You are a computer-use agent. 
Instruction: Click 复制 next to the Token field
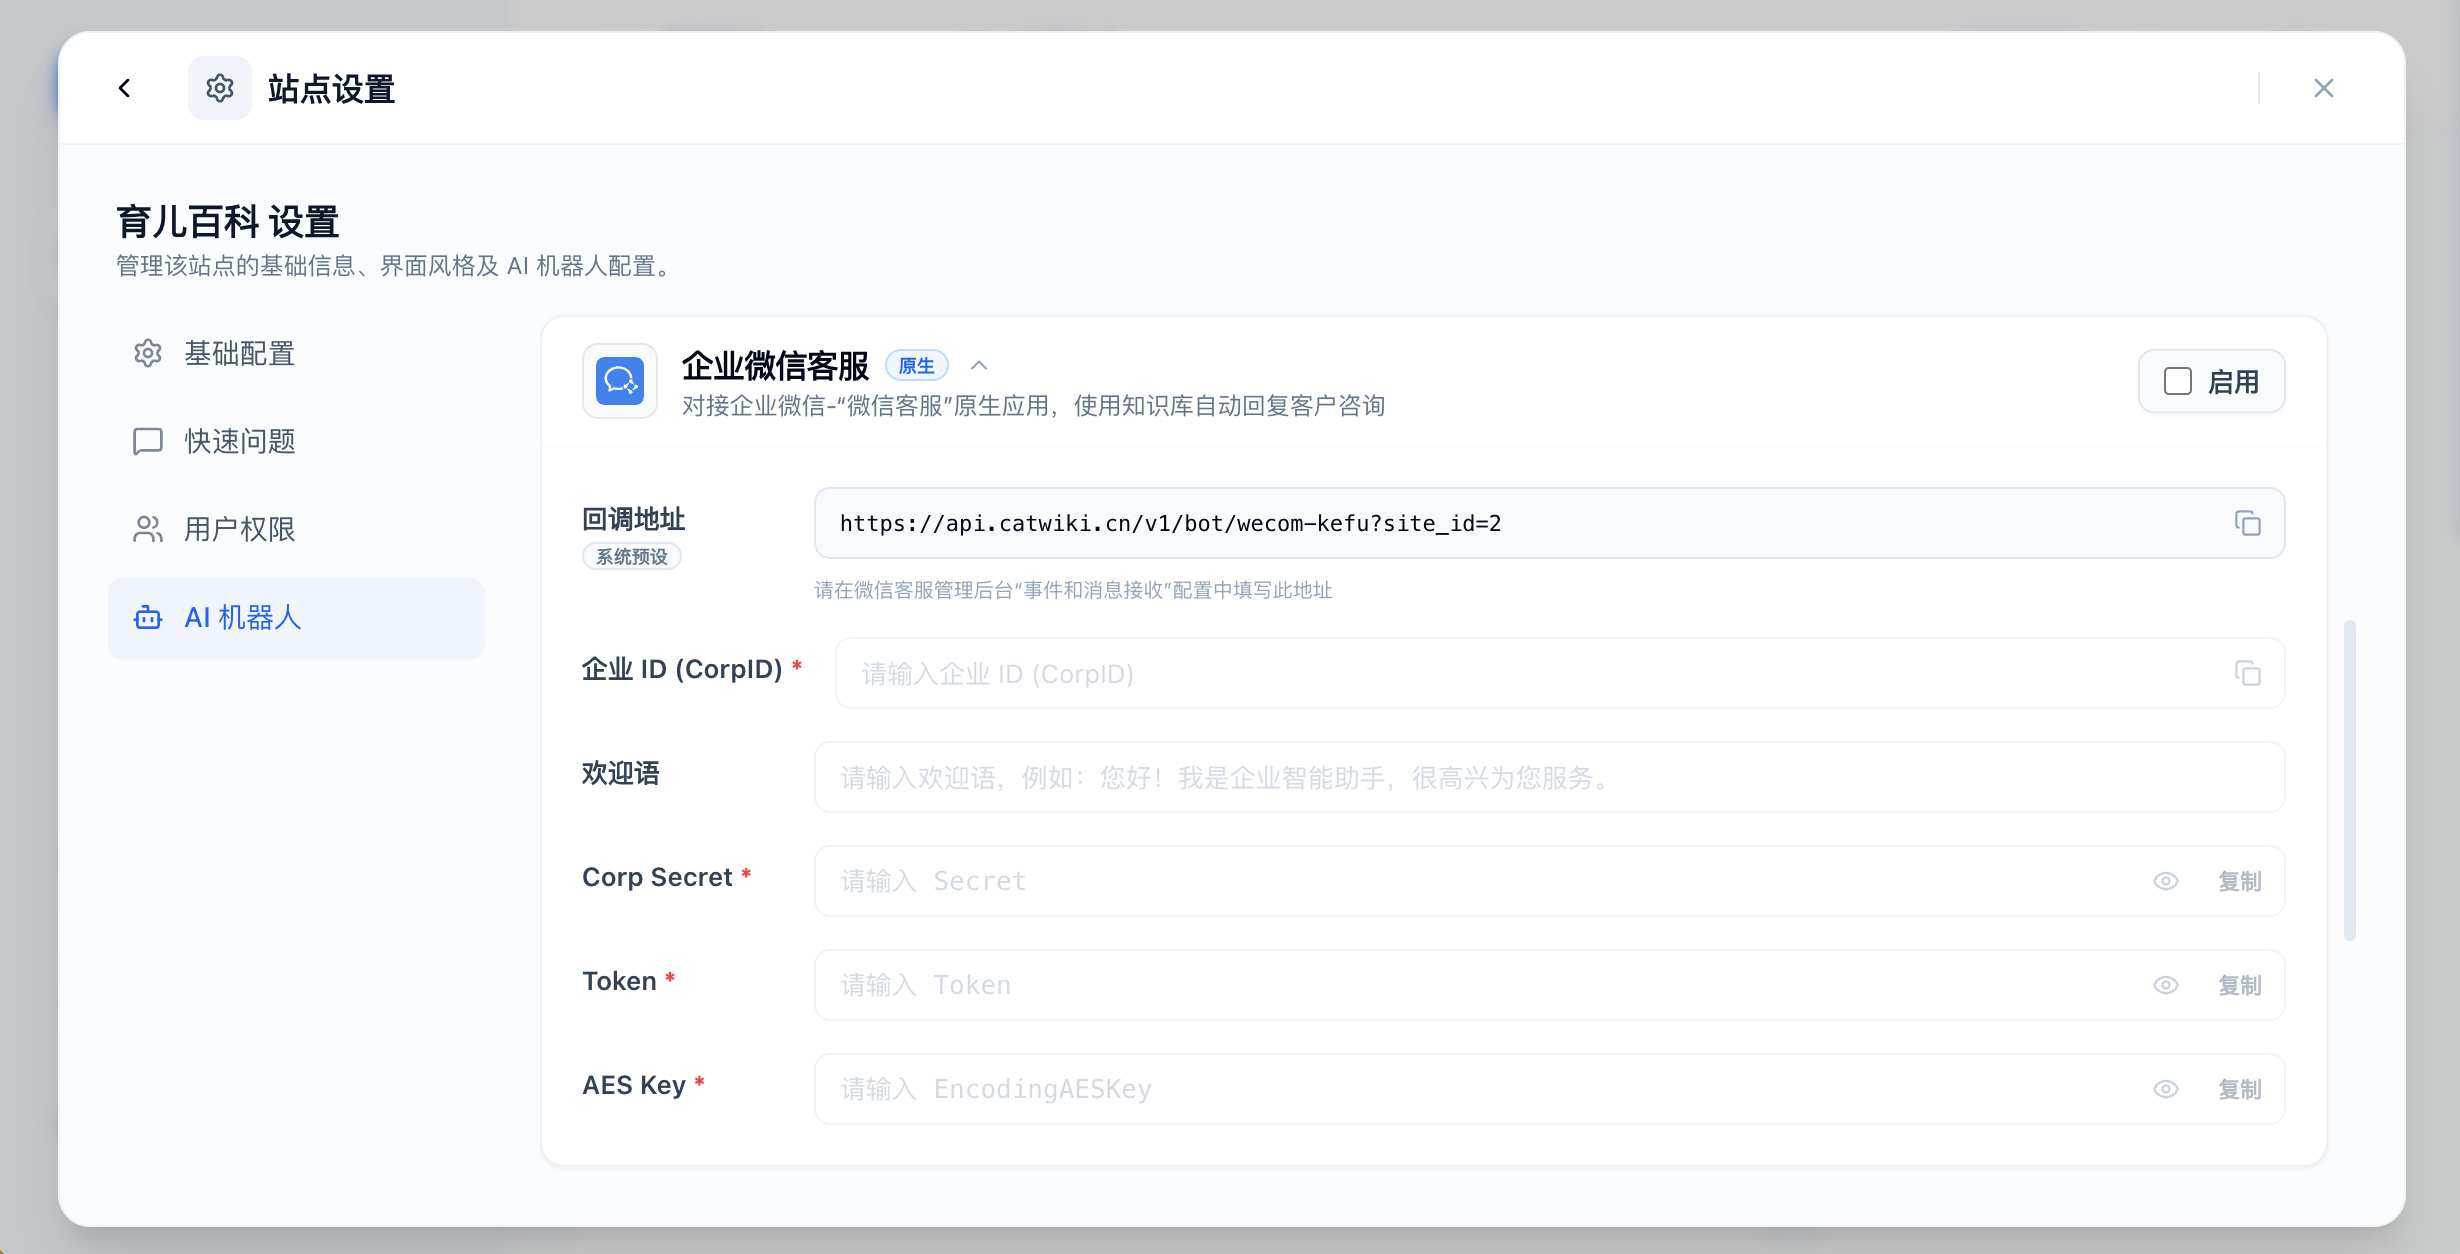coord(2240,985)
